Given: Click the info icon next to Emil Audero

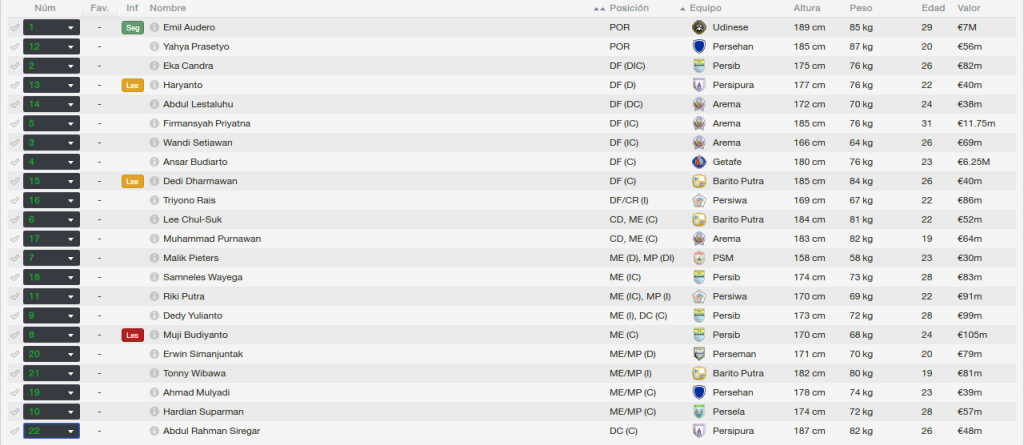Looking at the screenshot, I should tap(154, 27).
